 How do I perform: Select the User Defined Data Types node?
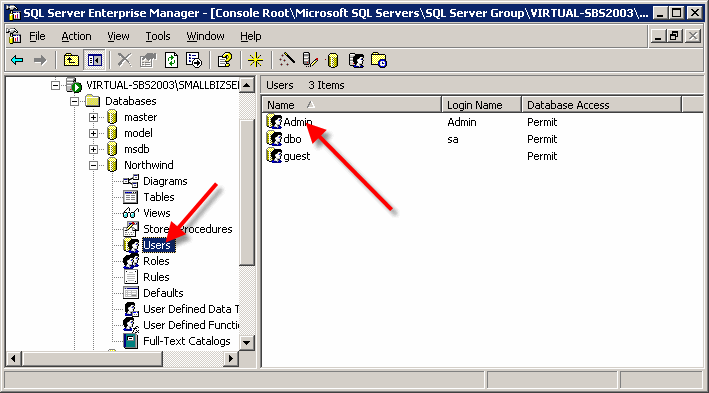click(x=190, y=309)
